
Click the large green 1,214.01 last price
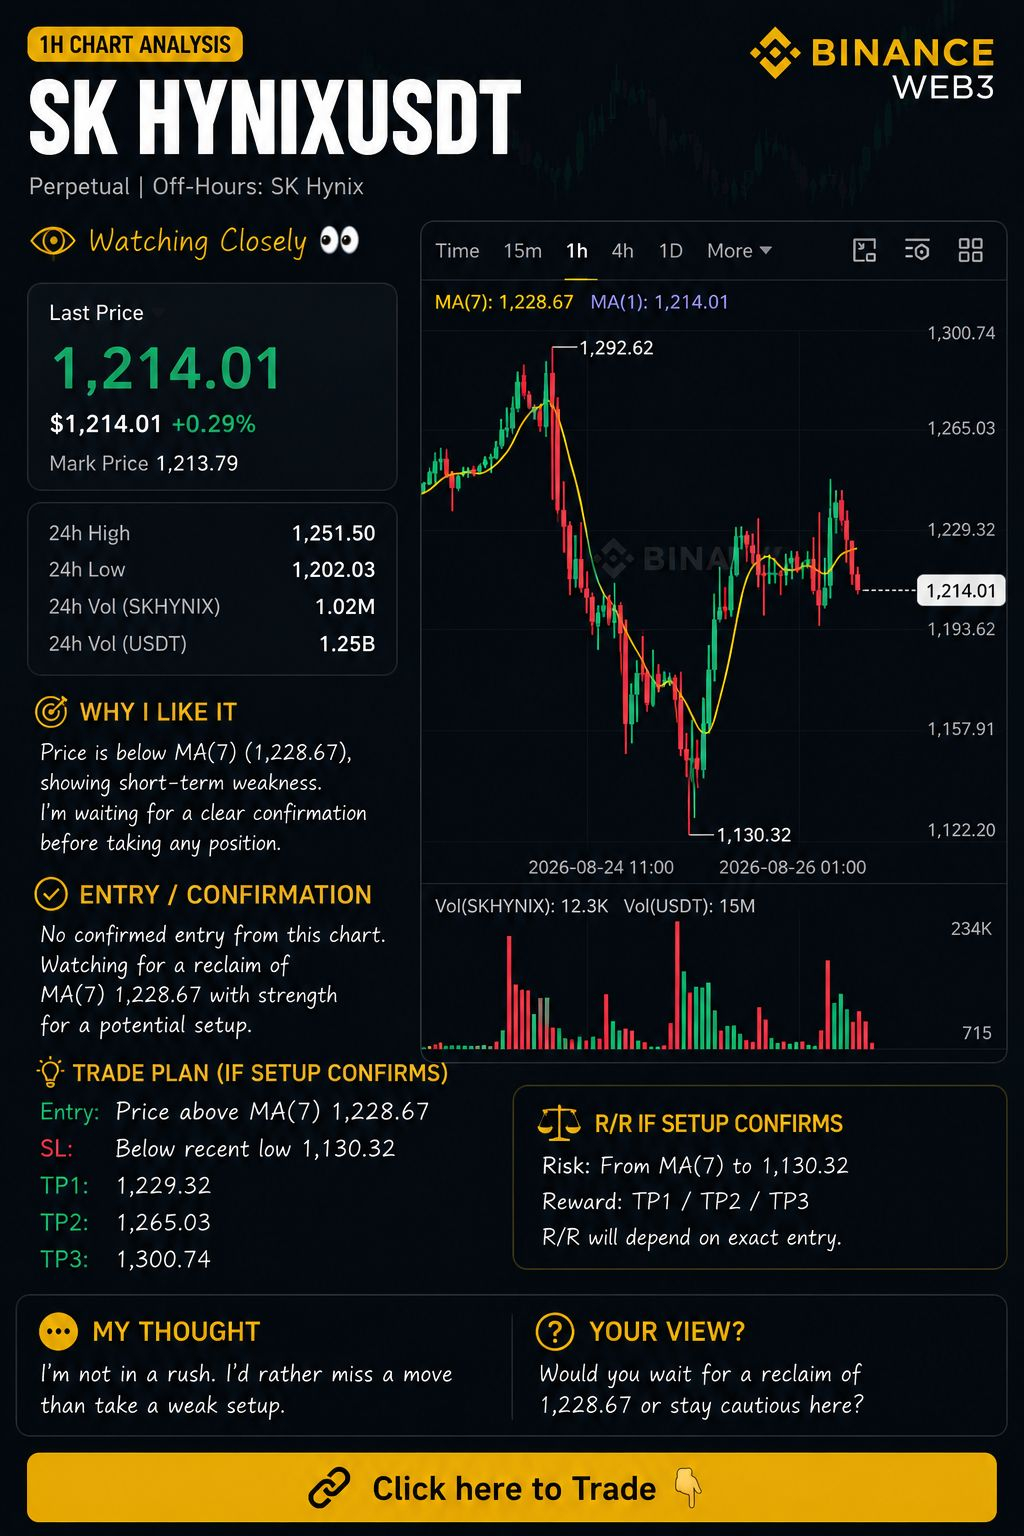[x=167, y=368]
